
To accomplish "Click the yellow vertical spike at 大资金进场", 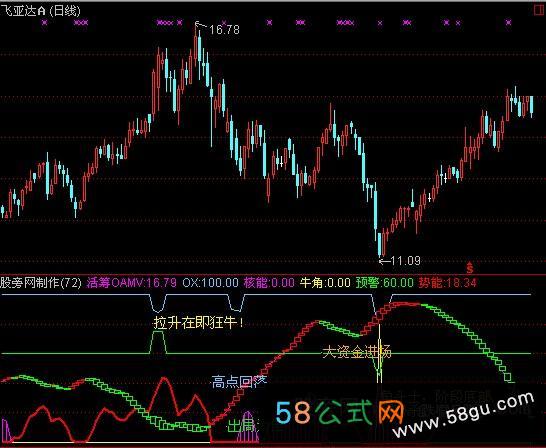I will (379, 354).
